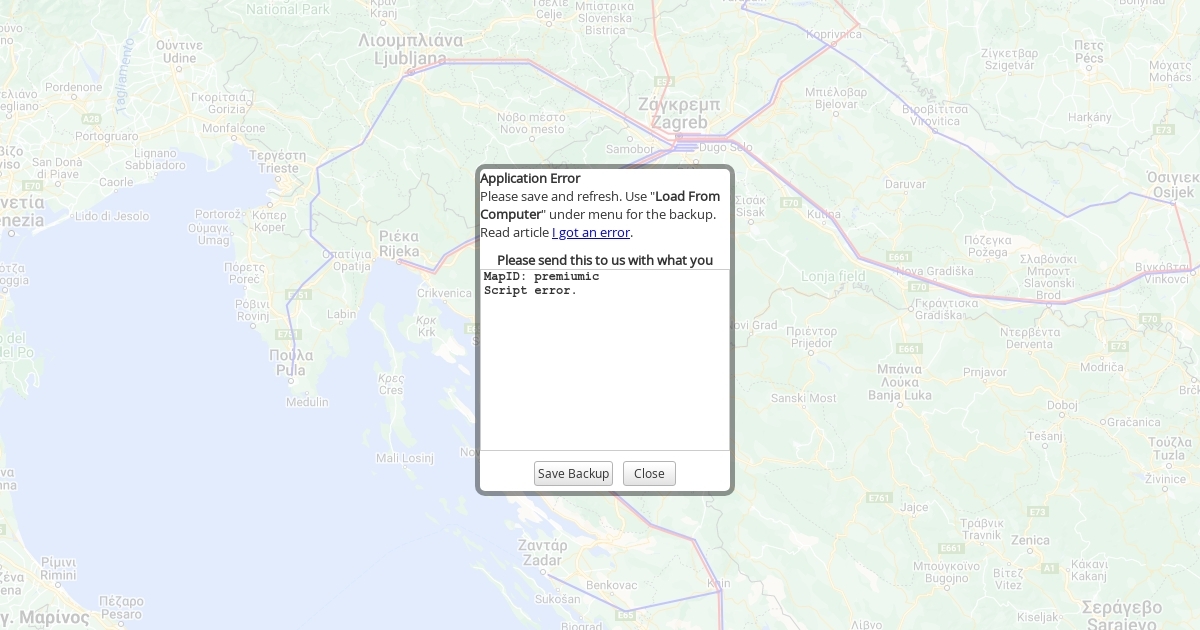
Task: Click the Cres island label on map
Action: click(x=390, y=384)
